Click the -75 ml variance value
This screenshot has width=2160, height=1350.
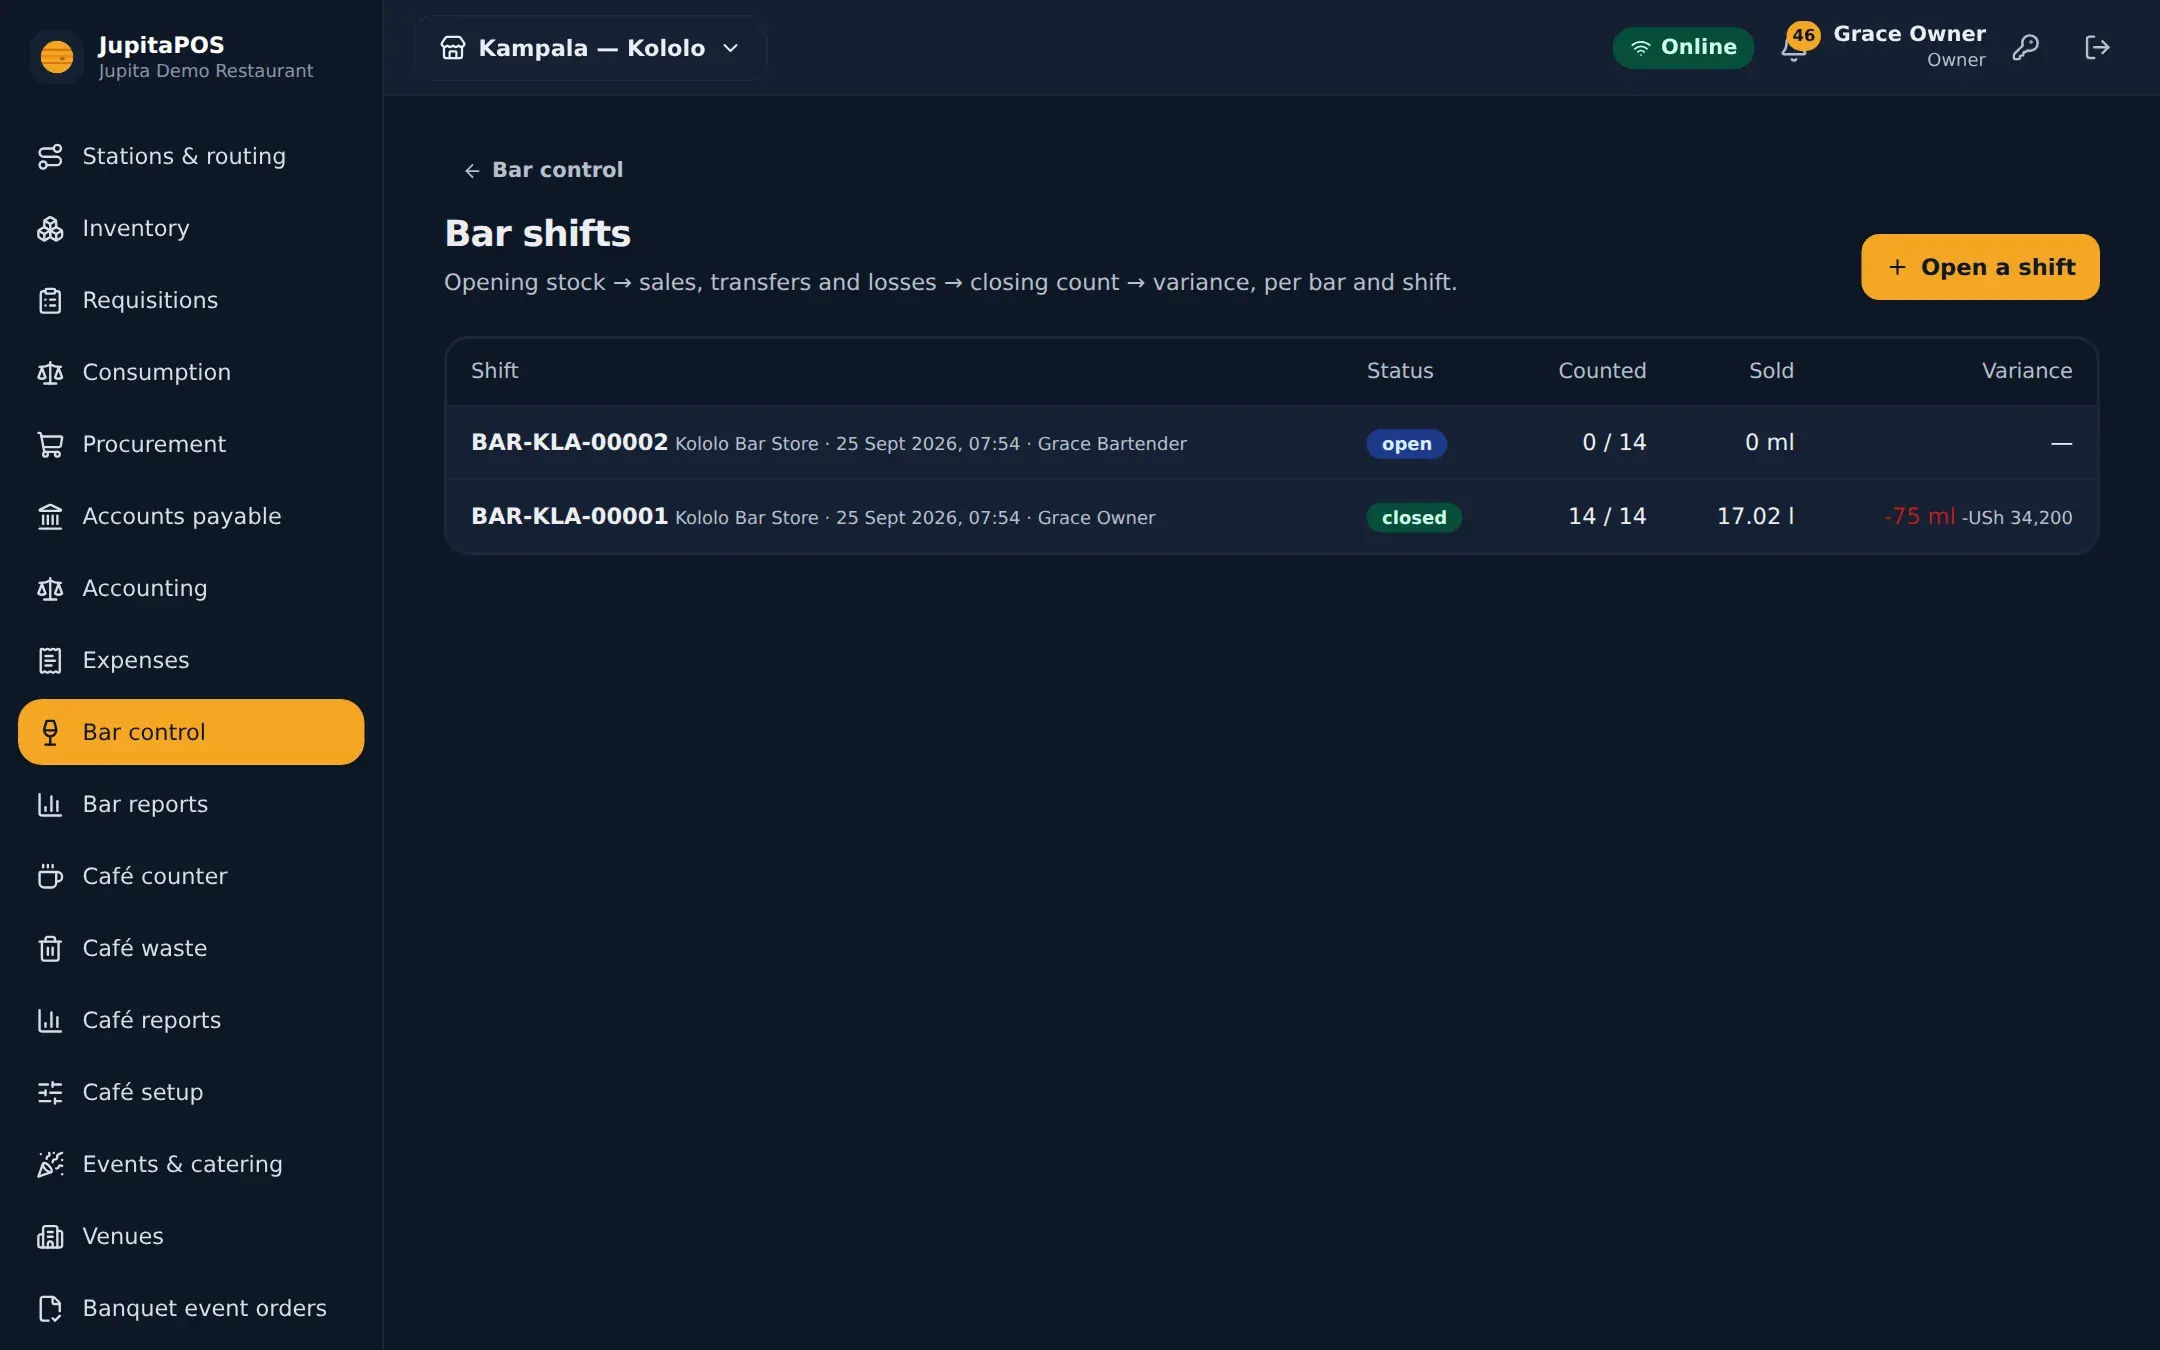point(1919,516)
